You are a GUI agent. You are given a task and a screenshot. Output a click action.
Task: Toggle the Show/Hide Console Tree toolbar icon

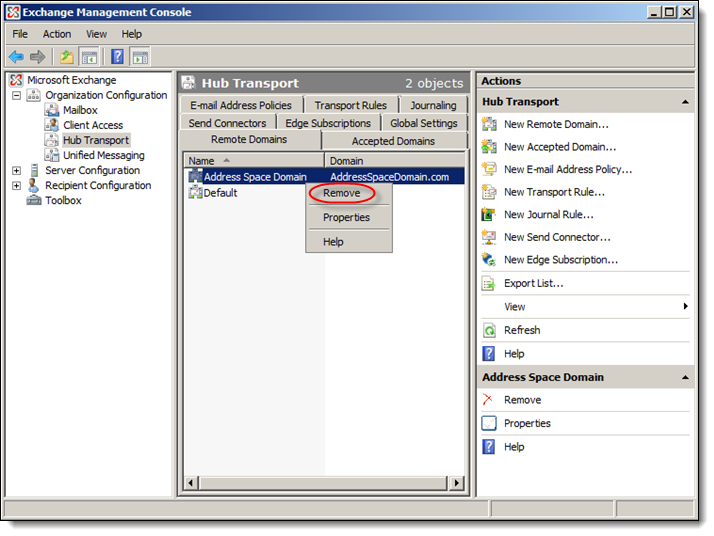89,57
